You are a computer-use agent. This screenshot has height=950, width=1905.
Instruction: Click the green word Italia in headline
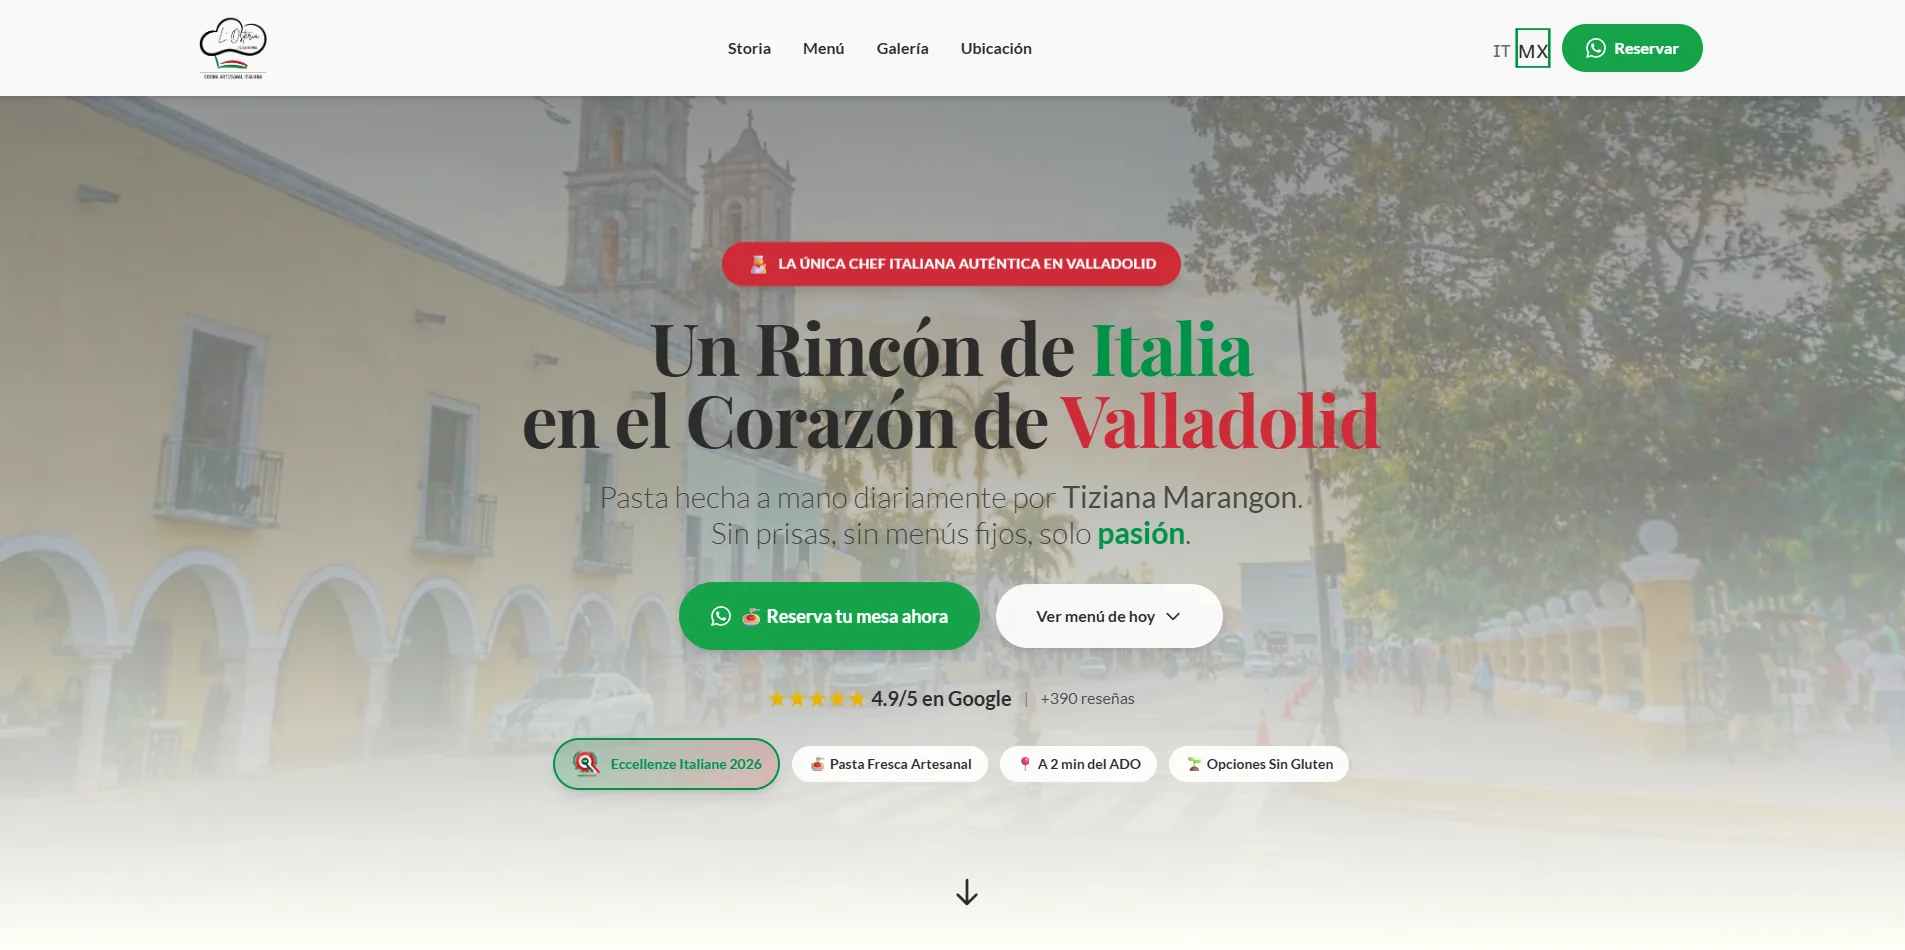coord(1171,351)
